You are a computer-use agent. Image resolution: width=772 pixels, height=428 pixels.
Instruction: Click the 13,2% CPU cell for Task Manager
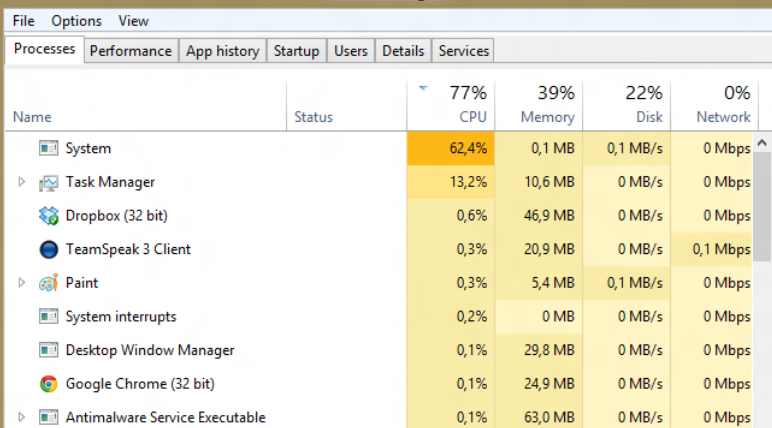[x=451, y=182]
